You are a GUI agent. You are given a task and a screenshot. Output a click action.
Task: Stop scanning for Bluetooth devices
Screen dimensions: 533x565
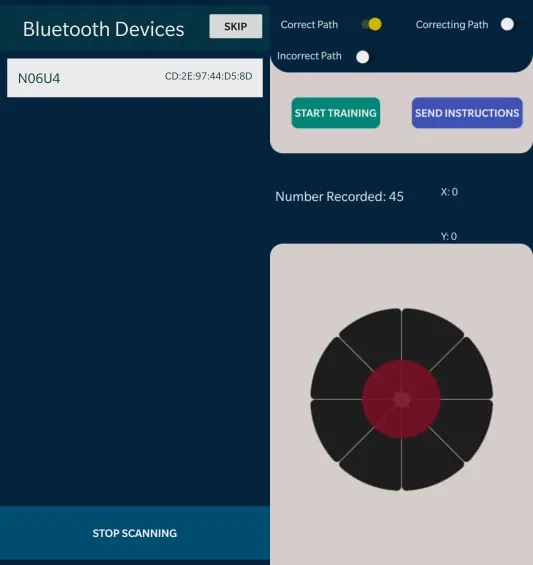[x=135, y=533]
